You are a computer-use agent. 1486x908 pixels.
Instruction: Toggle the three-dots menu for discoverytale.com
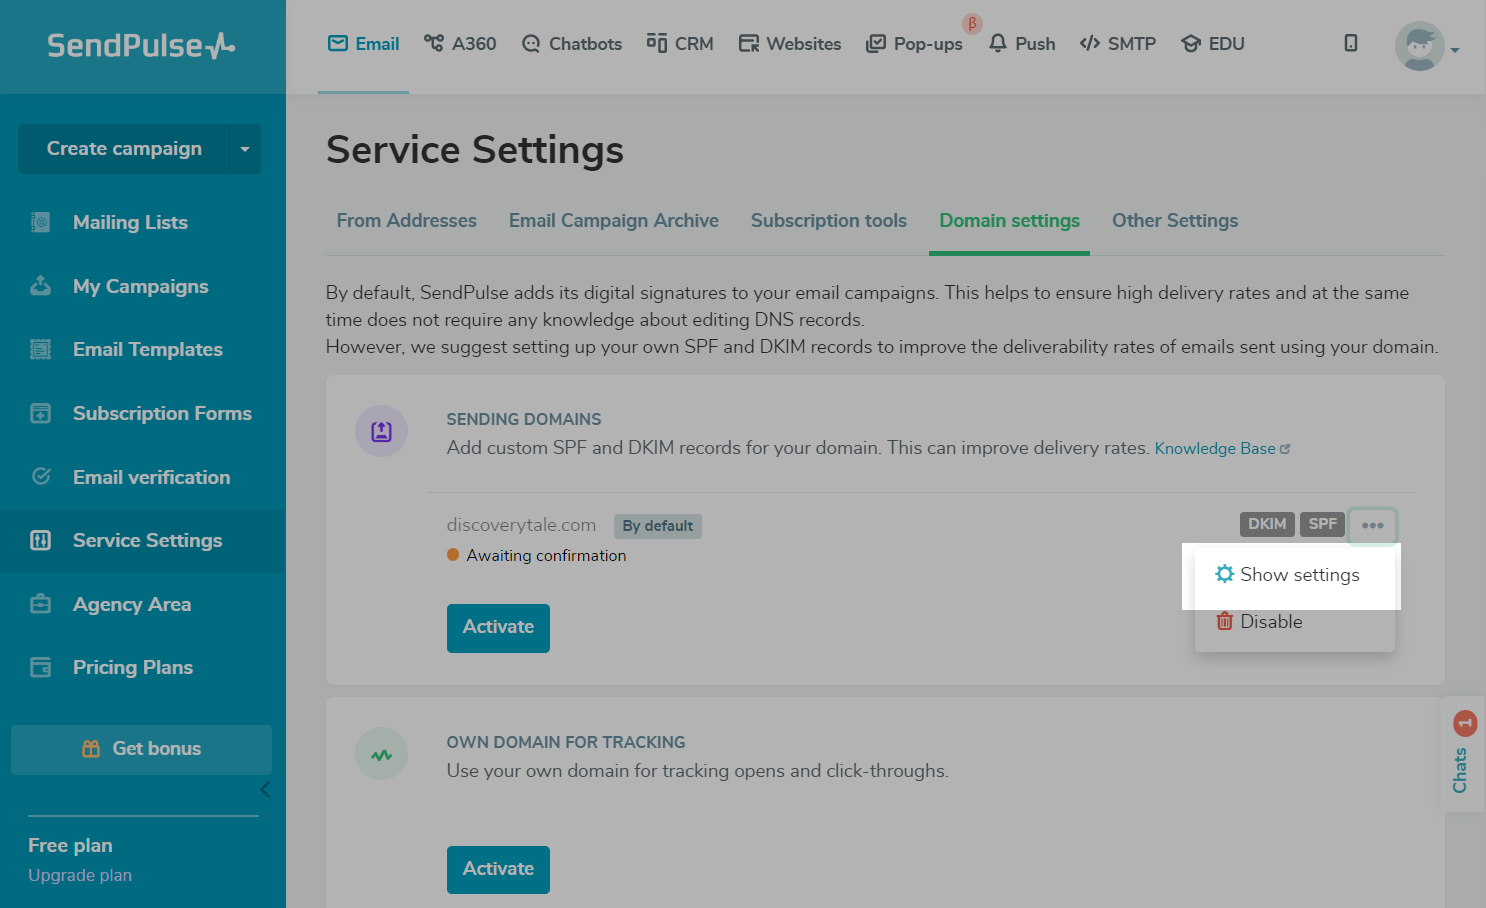pyautogui.click(x=1372, y=526)
